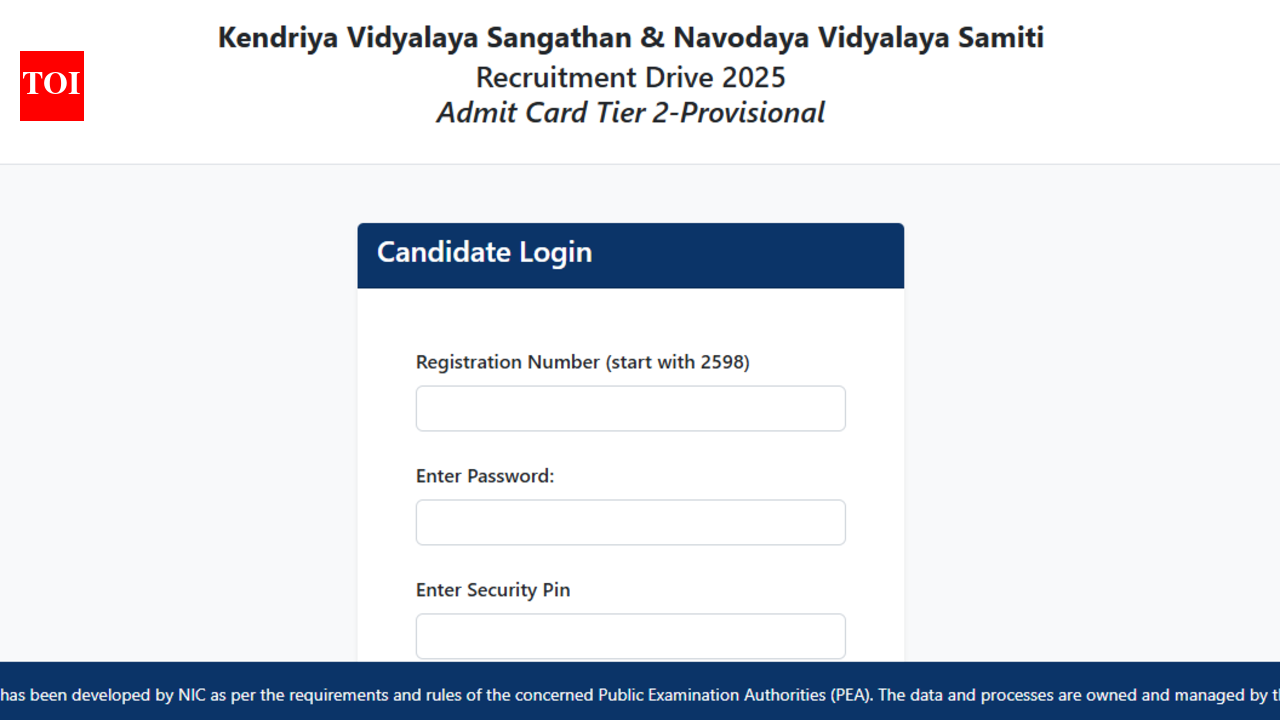The width and height of the screenshot is (1280, 720).
Task: Click the Registration Number (start with 2598) label
Action: point(583,362)
